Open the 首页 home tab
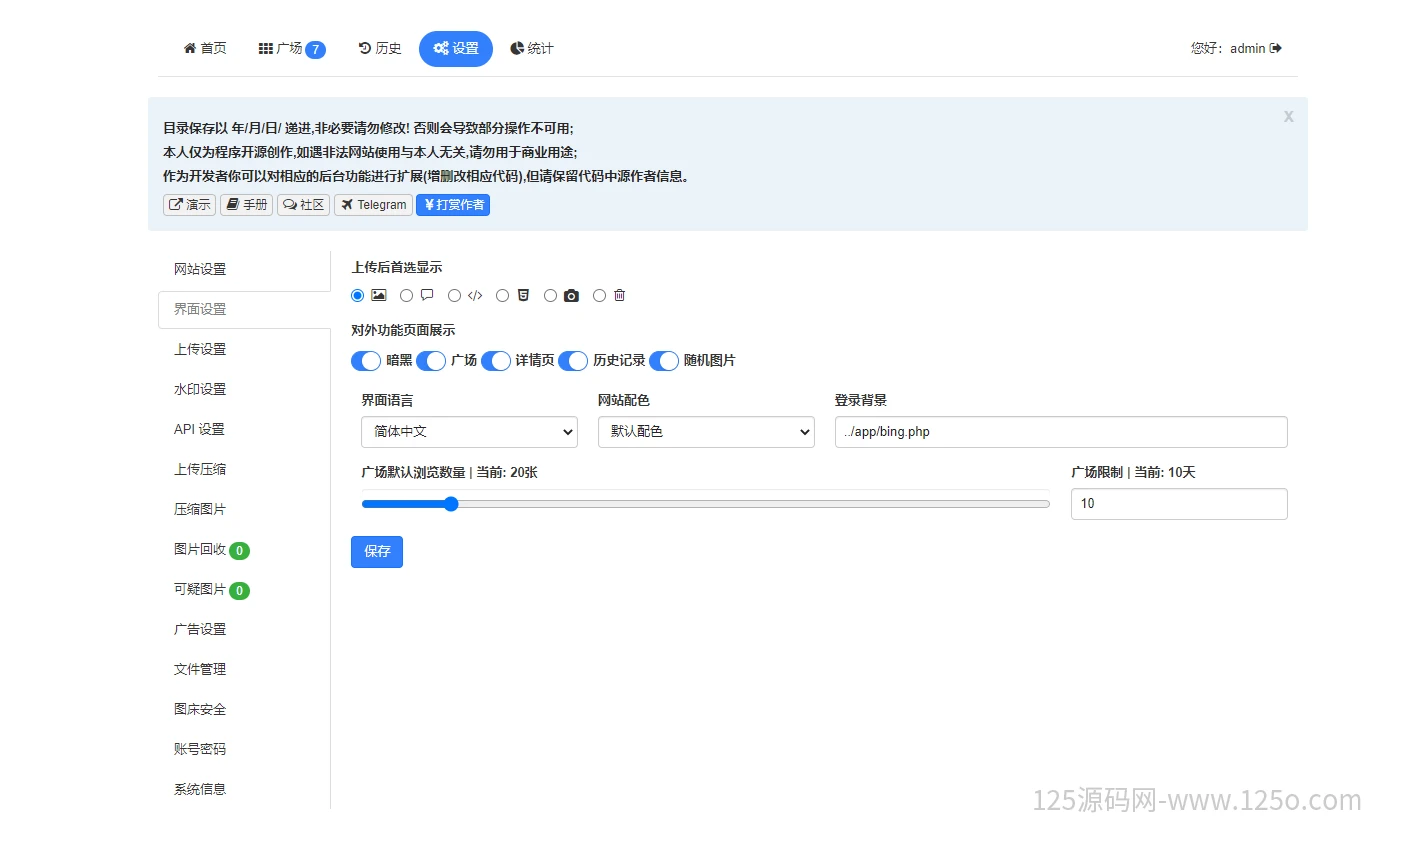 (x=205, y=49)
